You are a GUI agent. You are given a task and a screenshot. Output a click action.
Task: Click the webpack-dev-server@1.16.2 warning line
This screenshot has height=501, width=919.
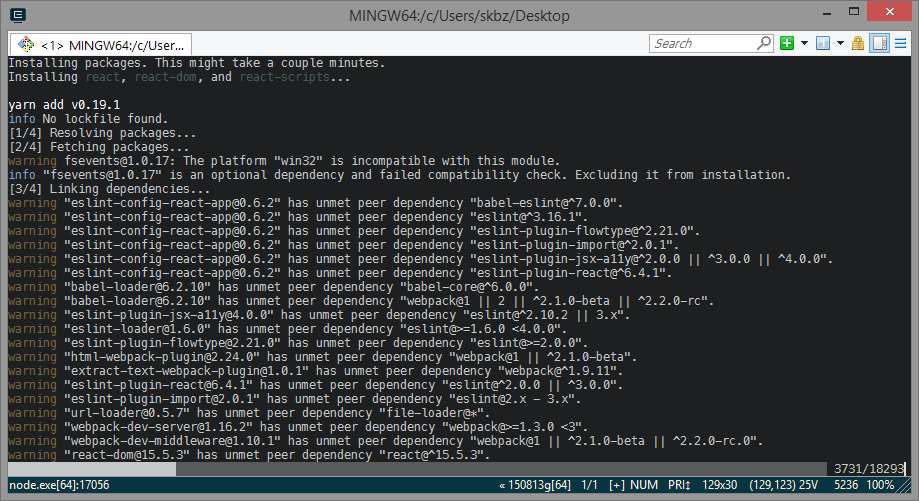click(298, 427)
